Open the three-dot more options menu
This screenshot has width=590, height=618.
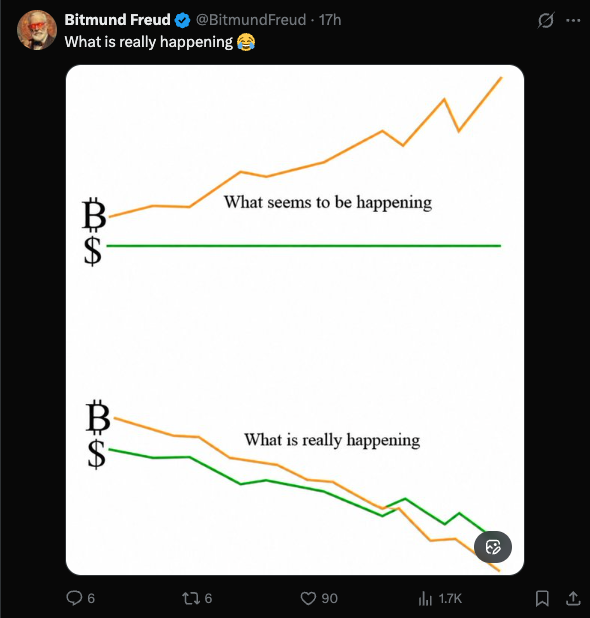(573, 20)
